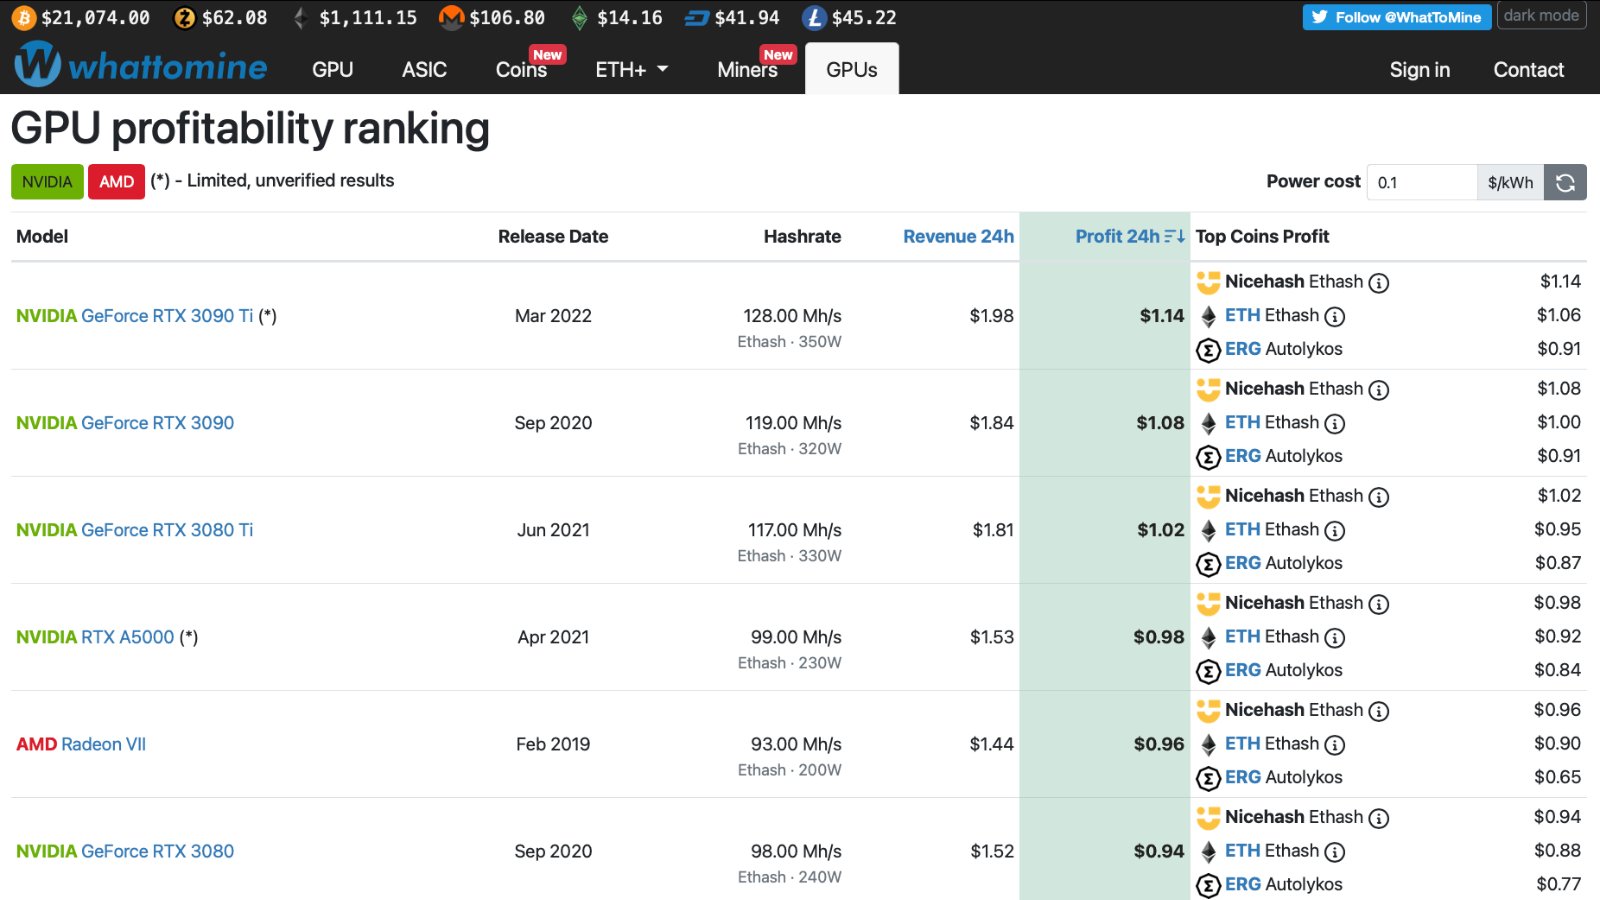
Task: Click the Hashrate column header
Action: tap(802, 237)
